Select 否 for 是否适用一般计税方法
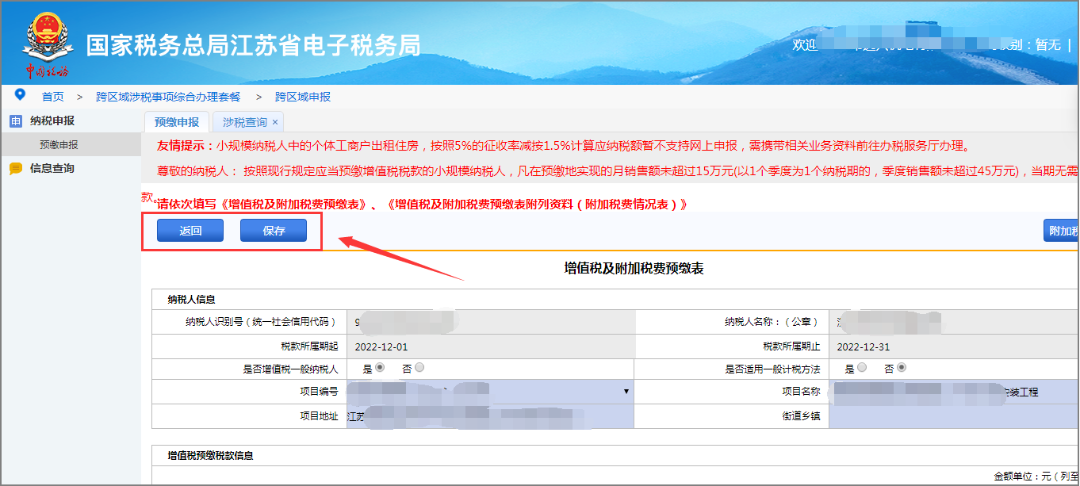The image size is (1080, 486). [902, 368]
